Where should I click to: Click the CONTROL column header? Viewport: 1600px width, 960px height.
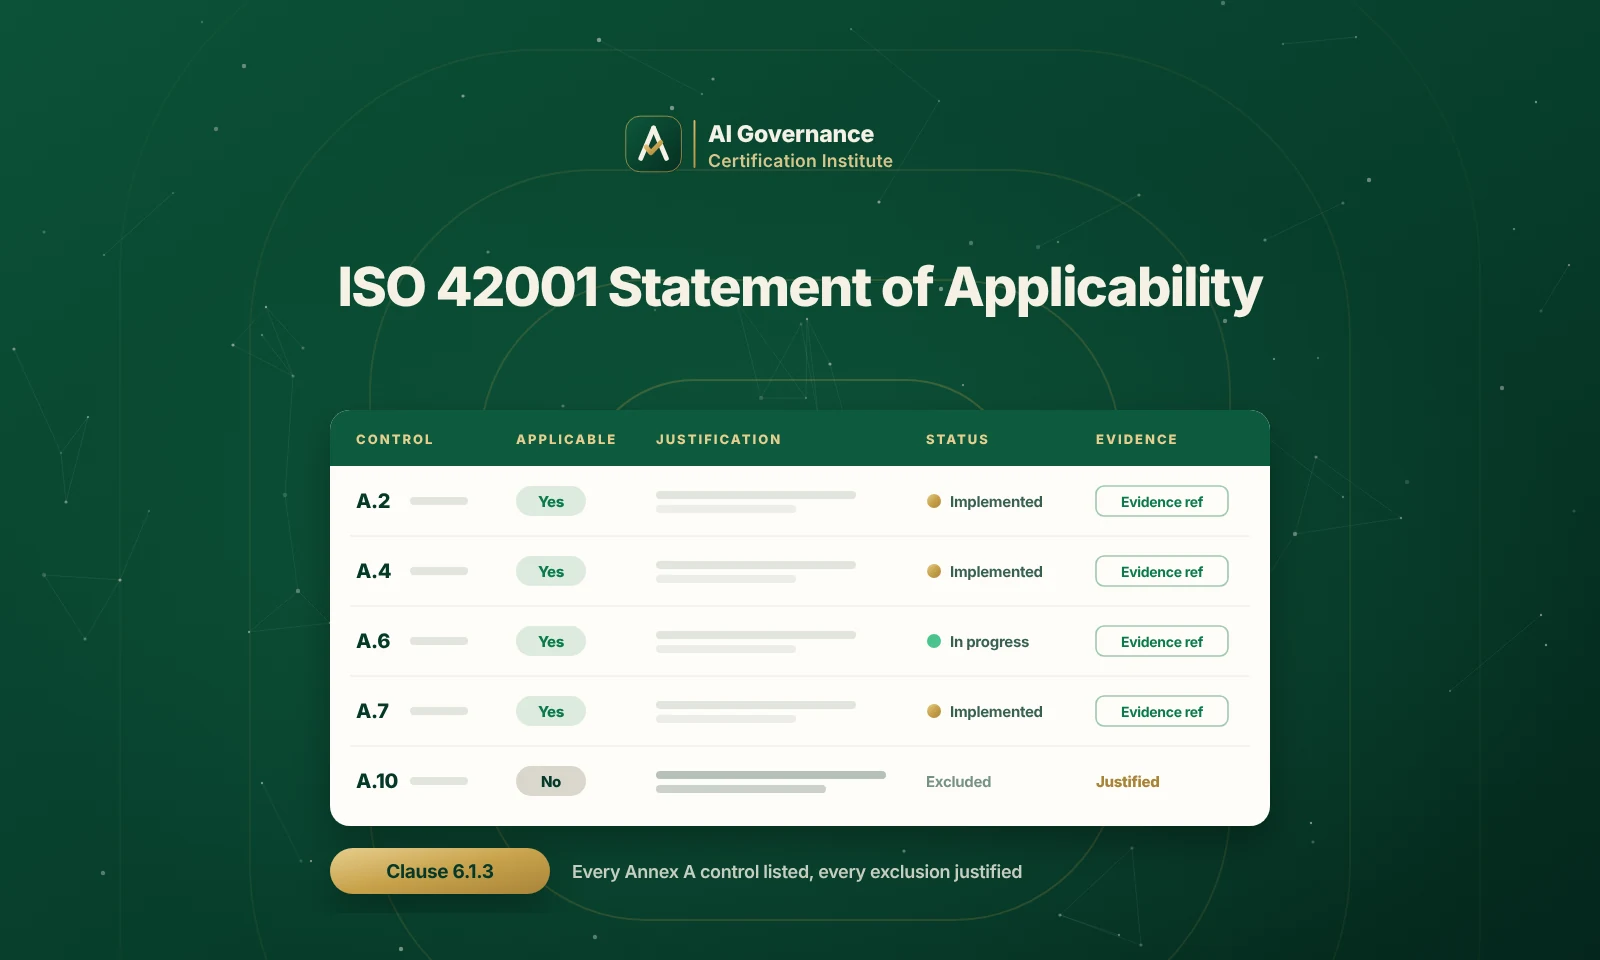tap(395, 439)
